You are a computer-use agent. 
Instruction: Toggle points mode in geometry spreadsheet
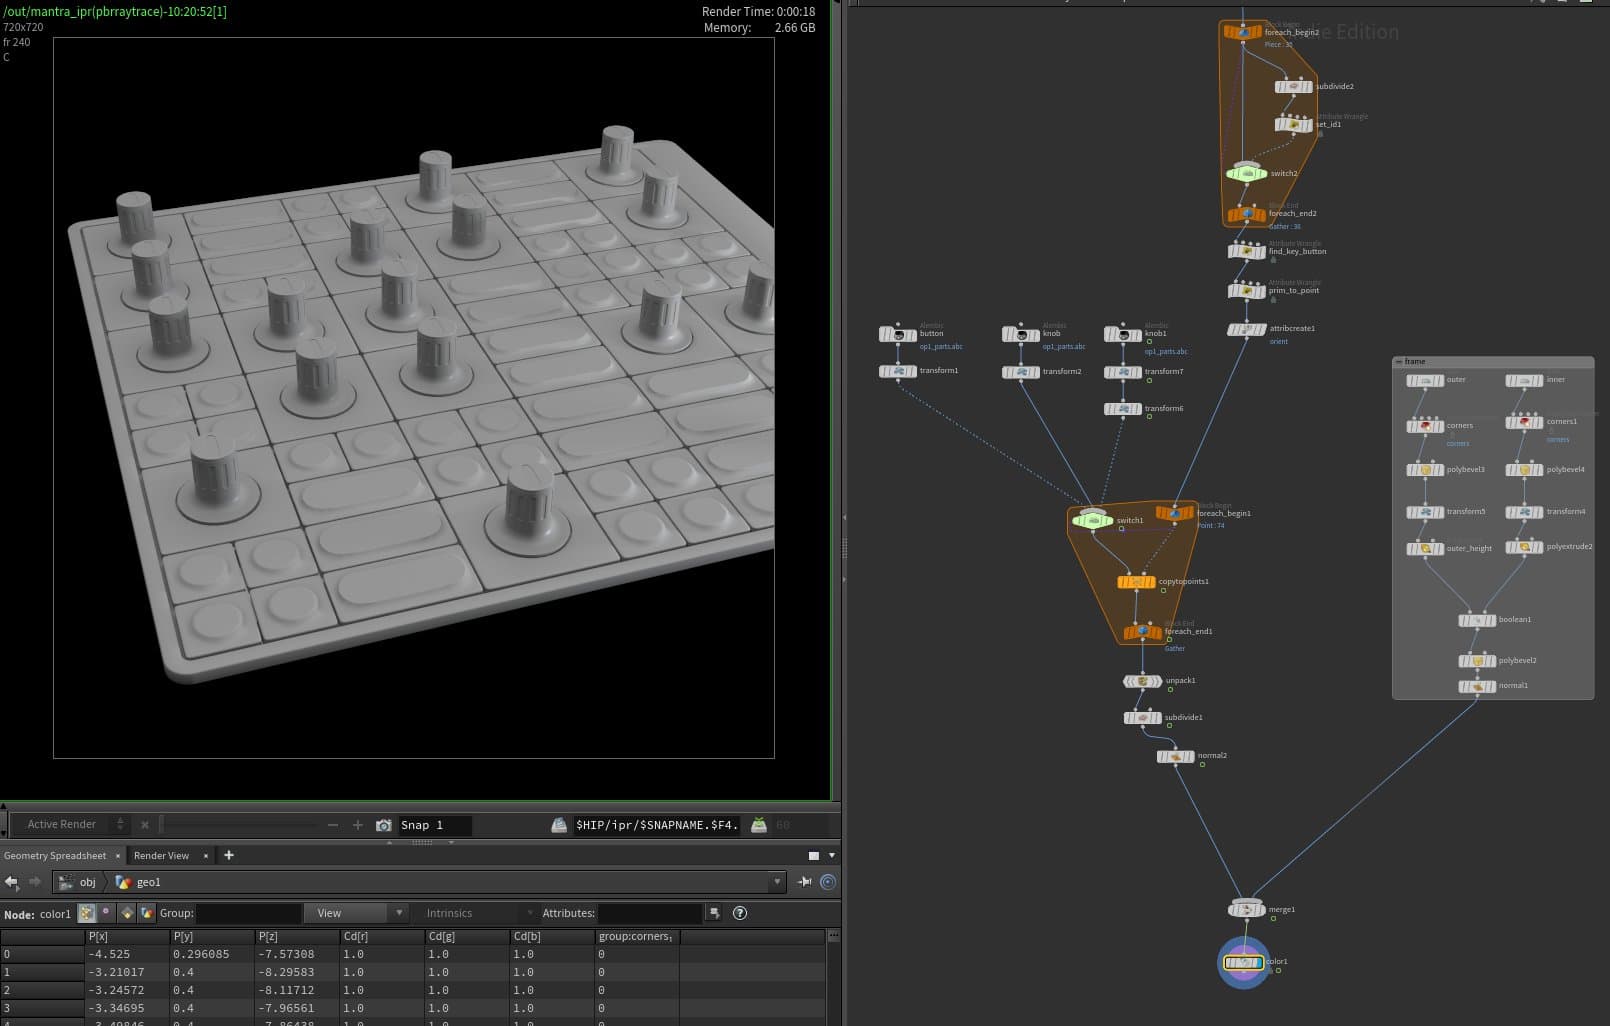(x=87, y=913)
